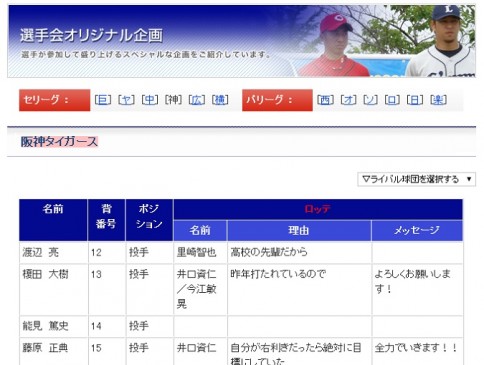
Task: Open the 巨 team link in セリーグ
Action: point(103,100)
